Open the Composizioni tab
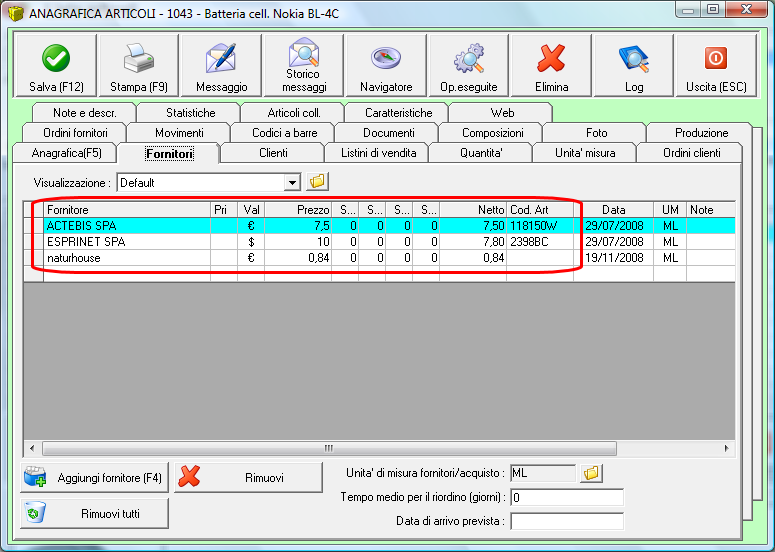Screen dimensions: 775x552 pyautogui.click(x=492, y=133)
